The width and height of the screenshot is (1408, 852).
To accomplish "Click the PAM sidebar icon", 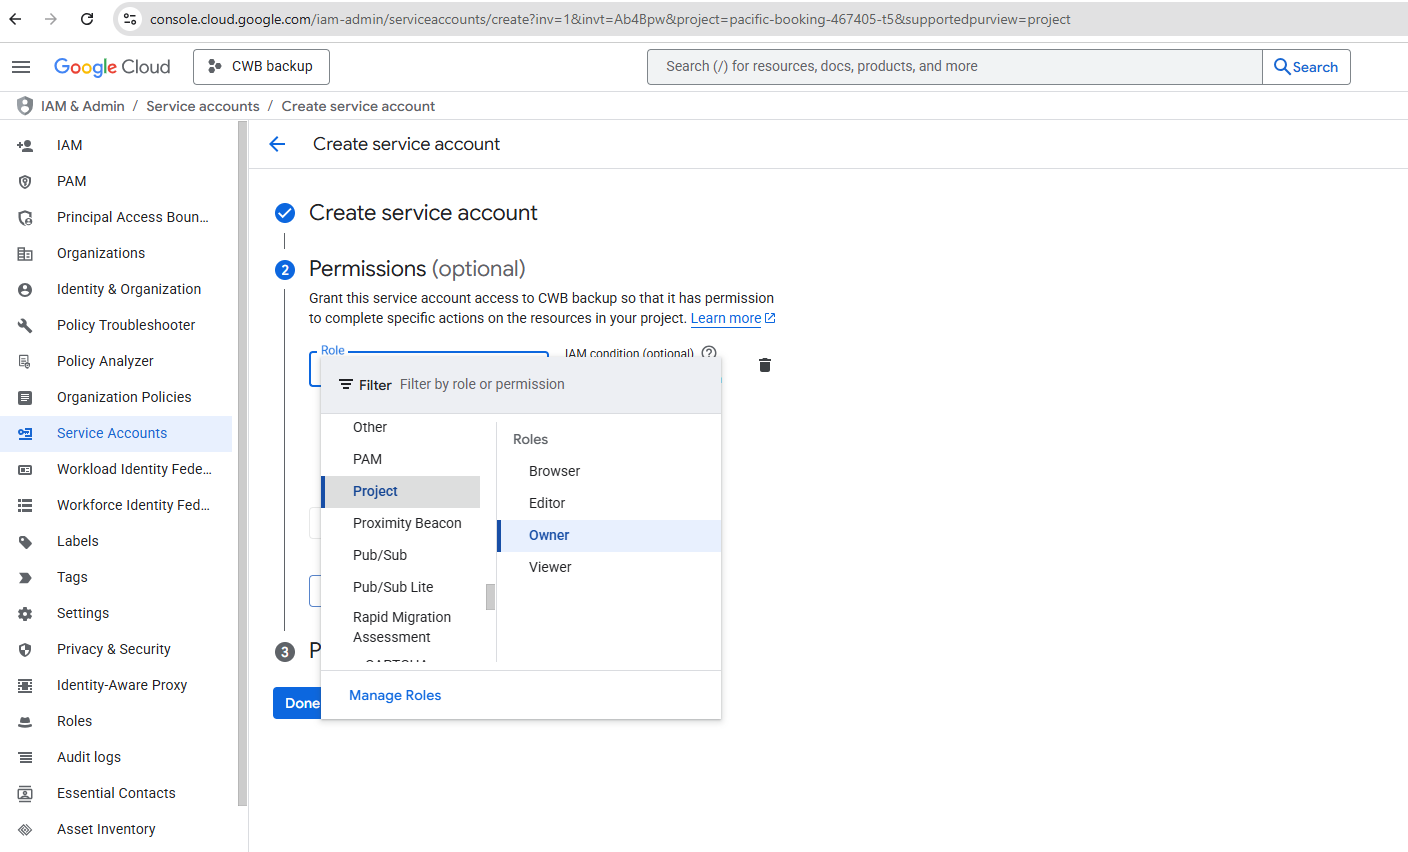I will point(25,181).
